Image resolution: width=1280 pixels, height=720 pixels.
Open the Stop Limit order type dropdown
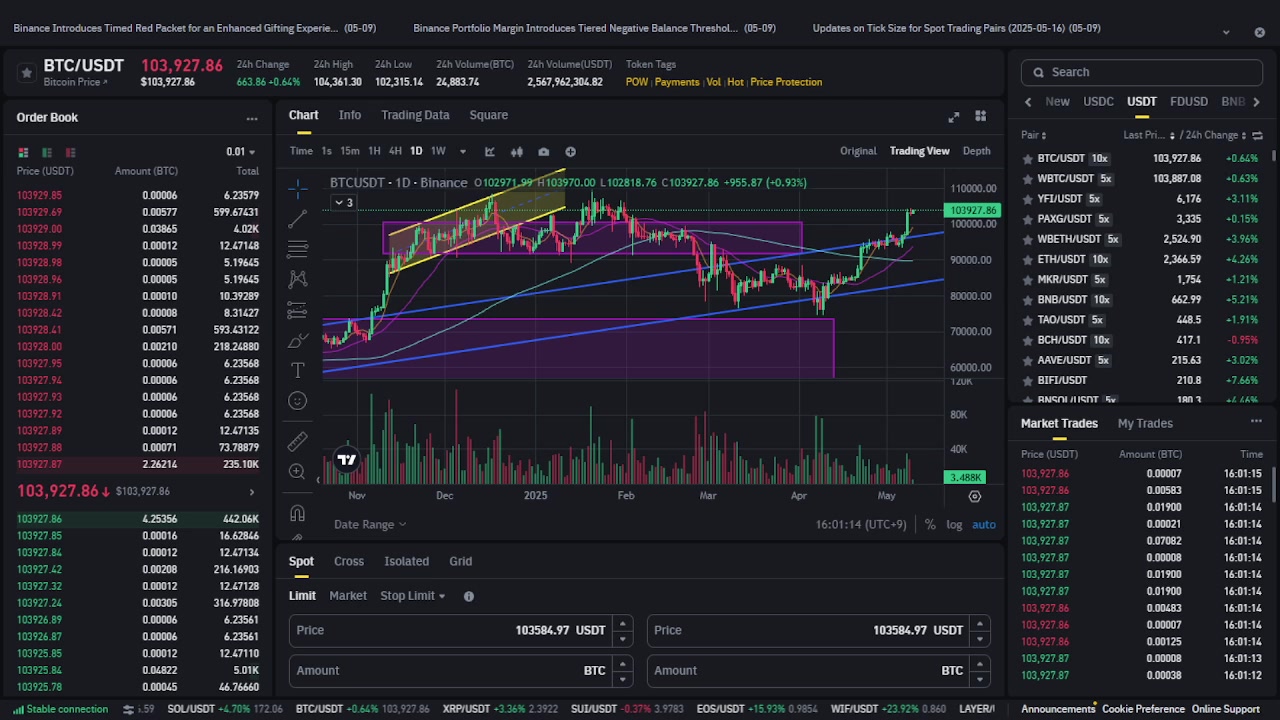pyautogui.click(x=413, y=596)
